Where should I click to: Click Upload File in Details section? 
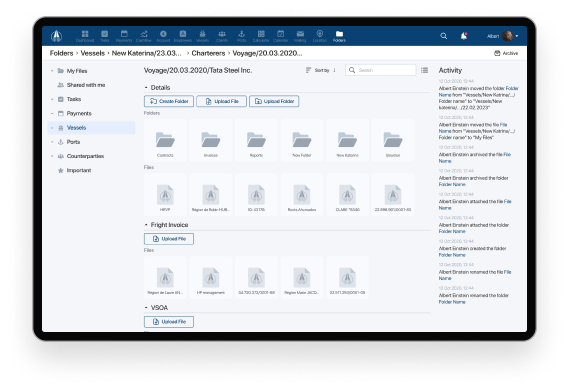221,101
